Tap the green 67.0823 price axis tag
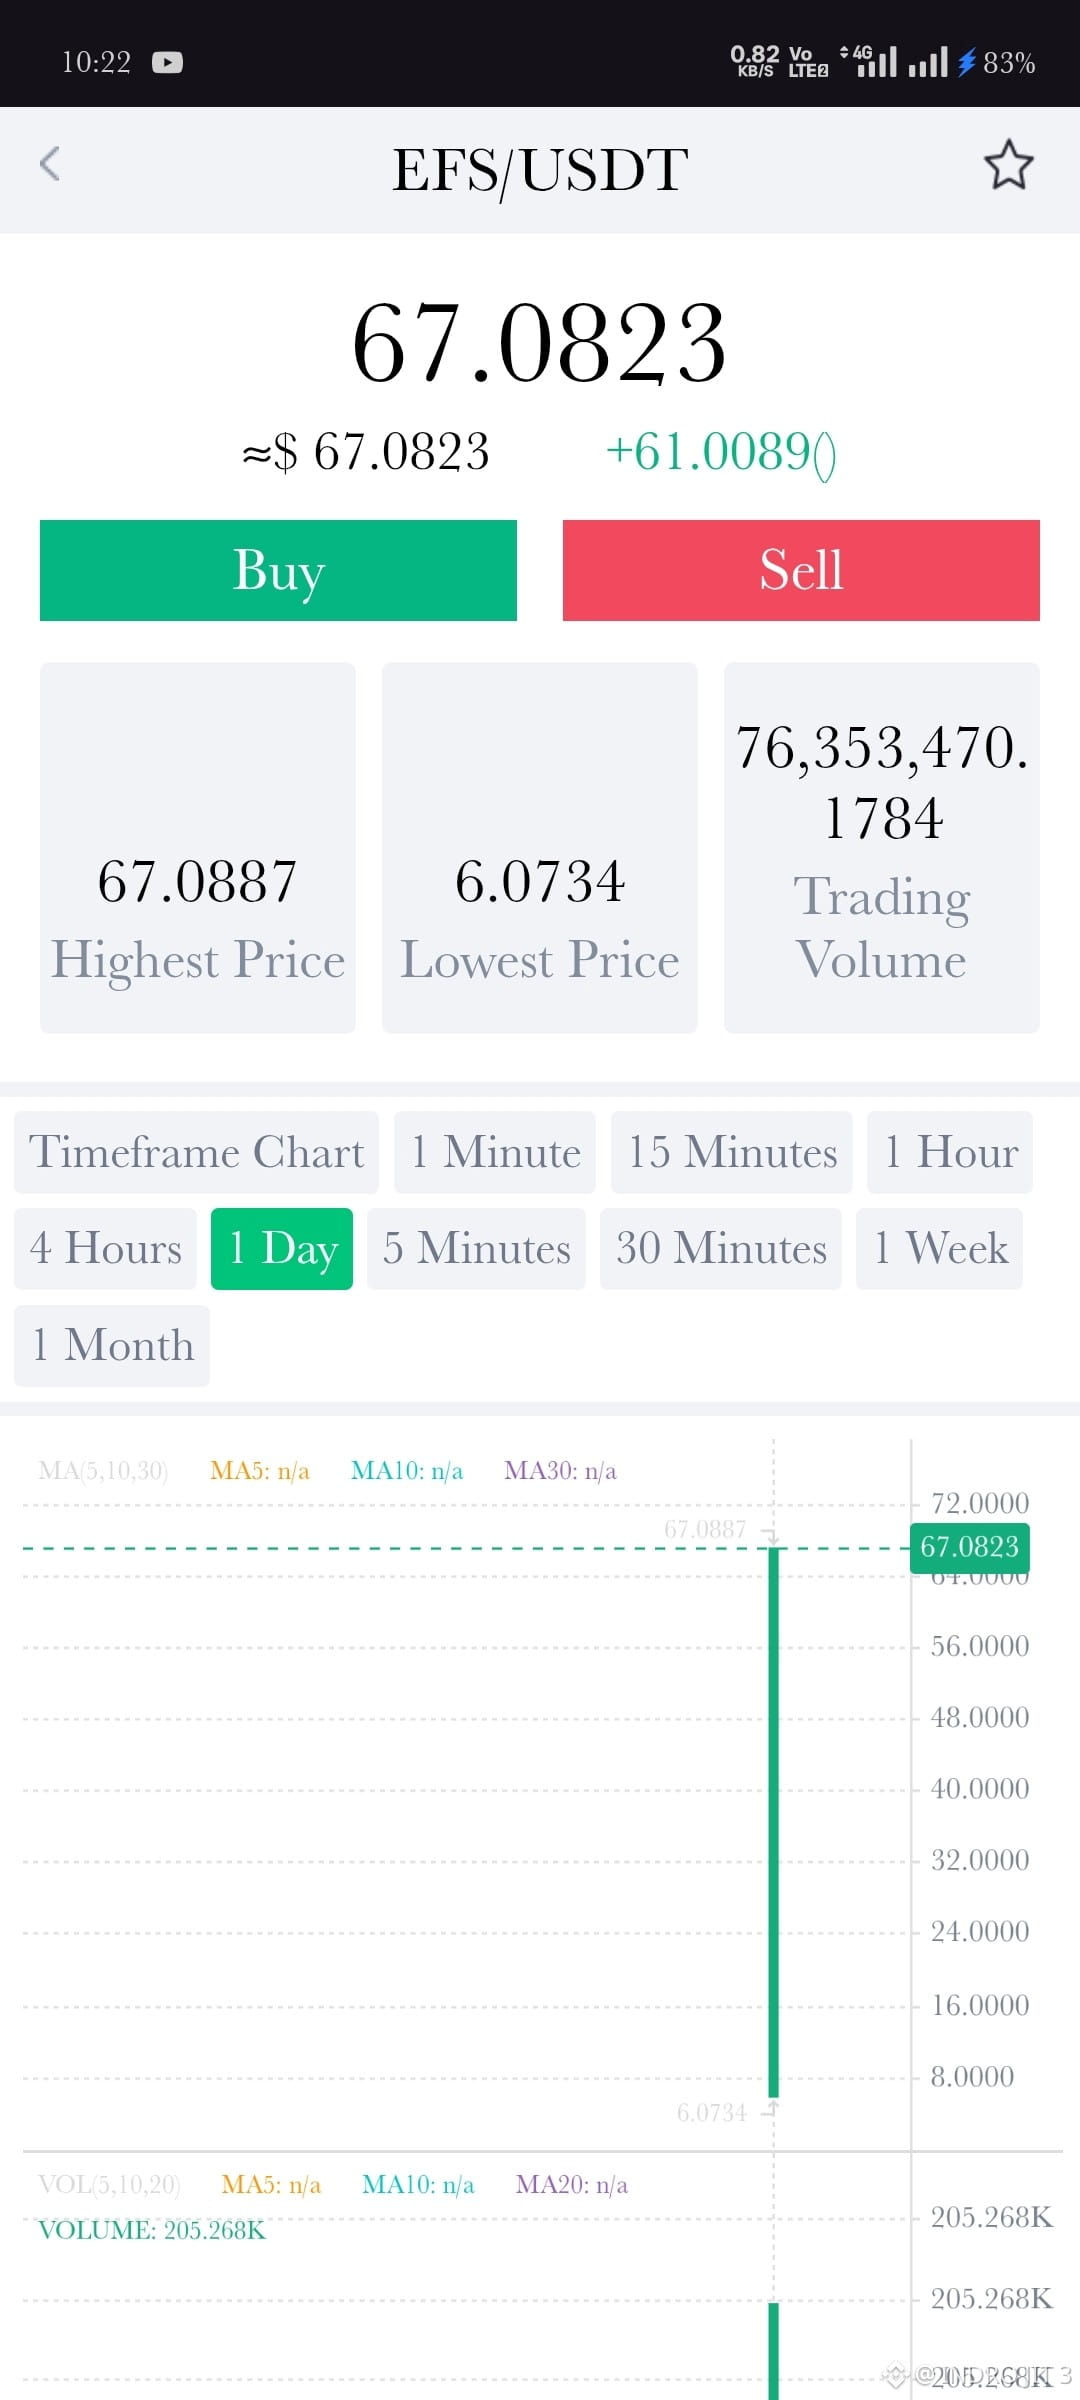This screenshot has width=1080, height=2400. pos(969,1547)
